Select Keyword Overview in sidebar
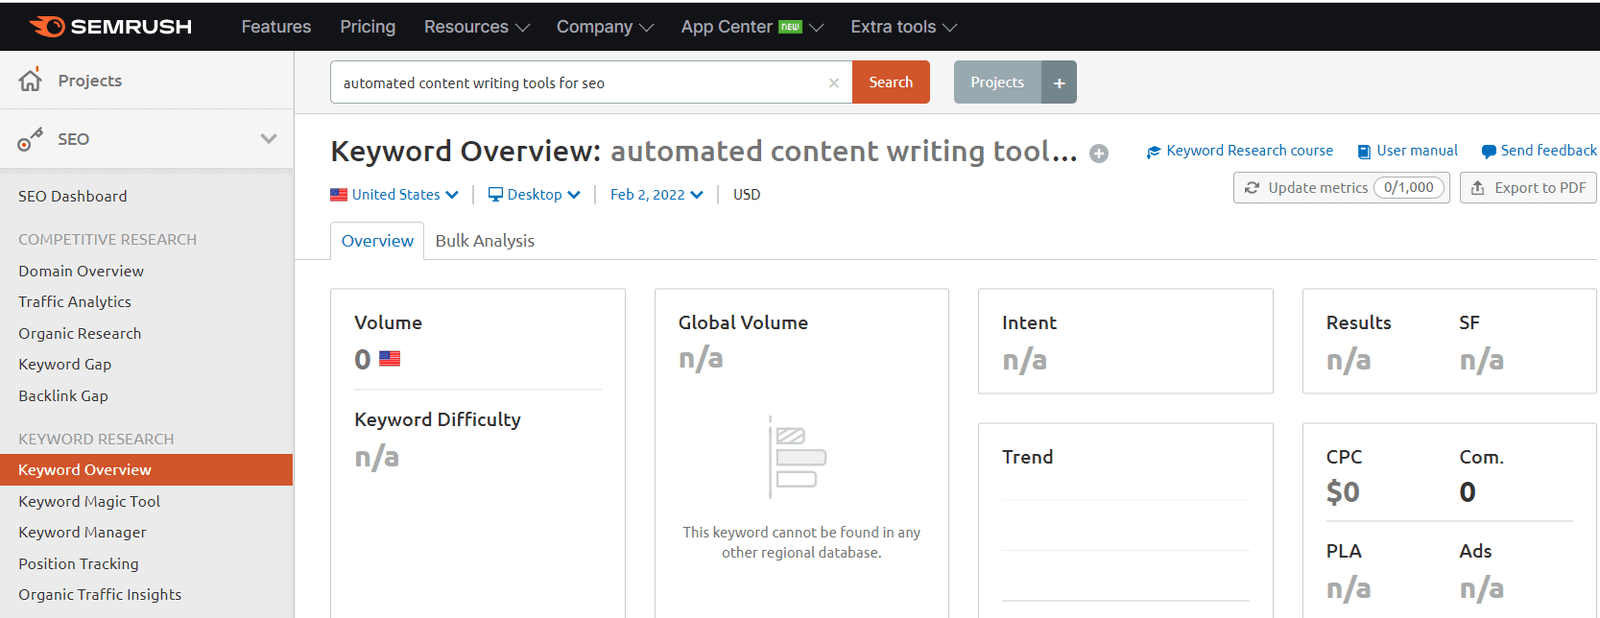1600x618 pixels. (x=146, y=470)
